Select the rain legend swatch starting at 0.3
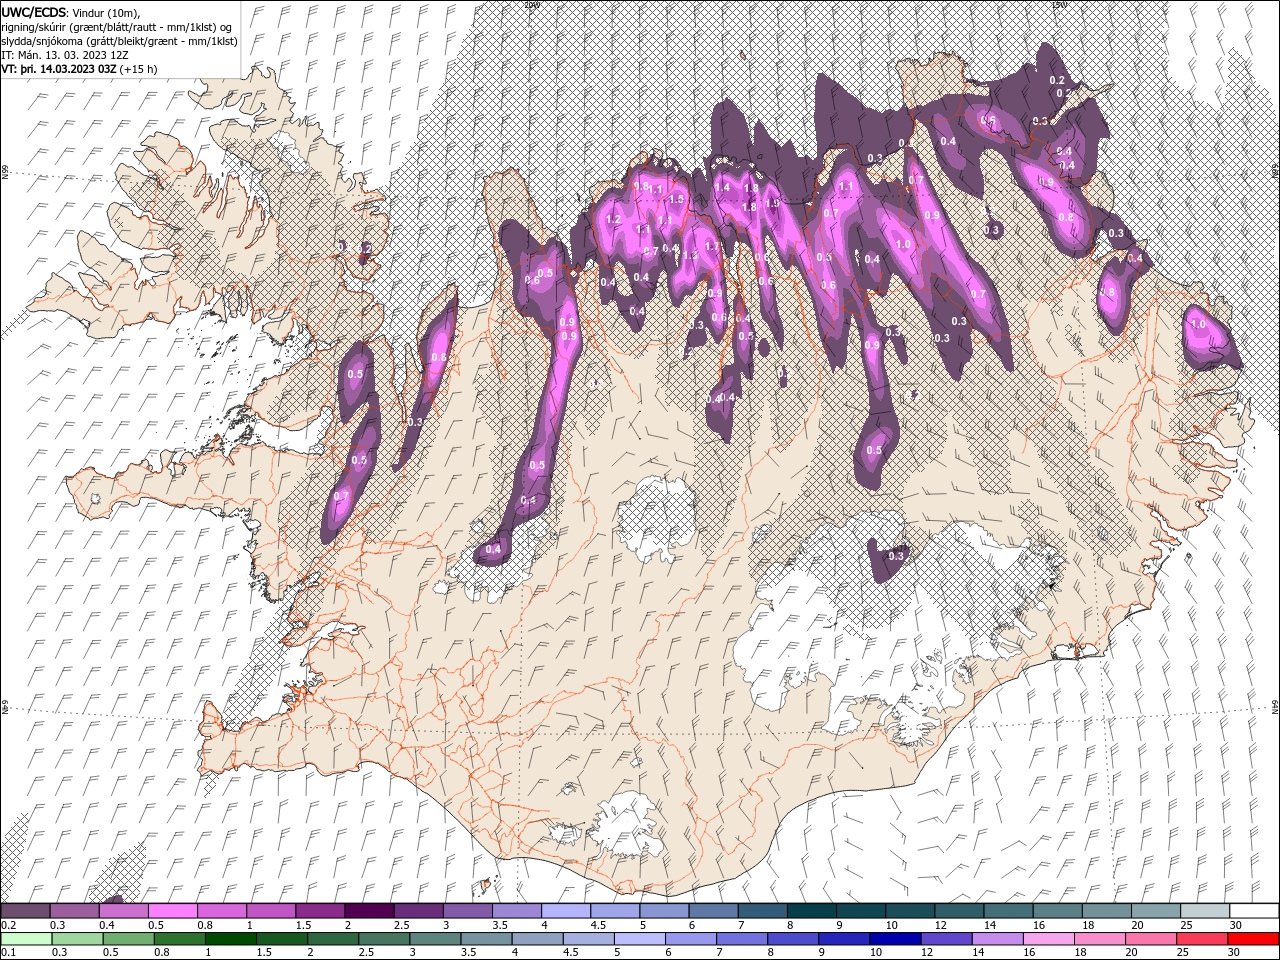 click(75, 938)
